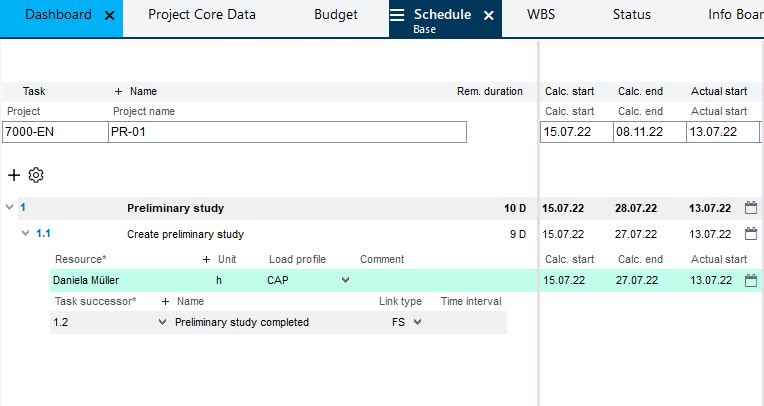The image size is (764, 406).
Task: Click plus icon next to Resource header
Action: pyautogui.click(x=207, y=259)
